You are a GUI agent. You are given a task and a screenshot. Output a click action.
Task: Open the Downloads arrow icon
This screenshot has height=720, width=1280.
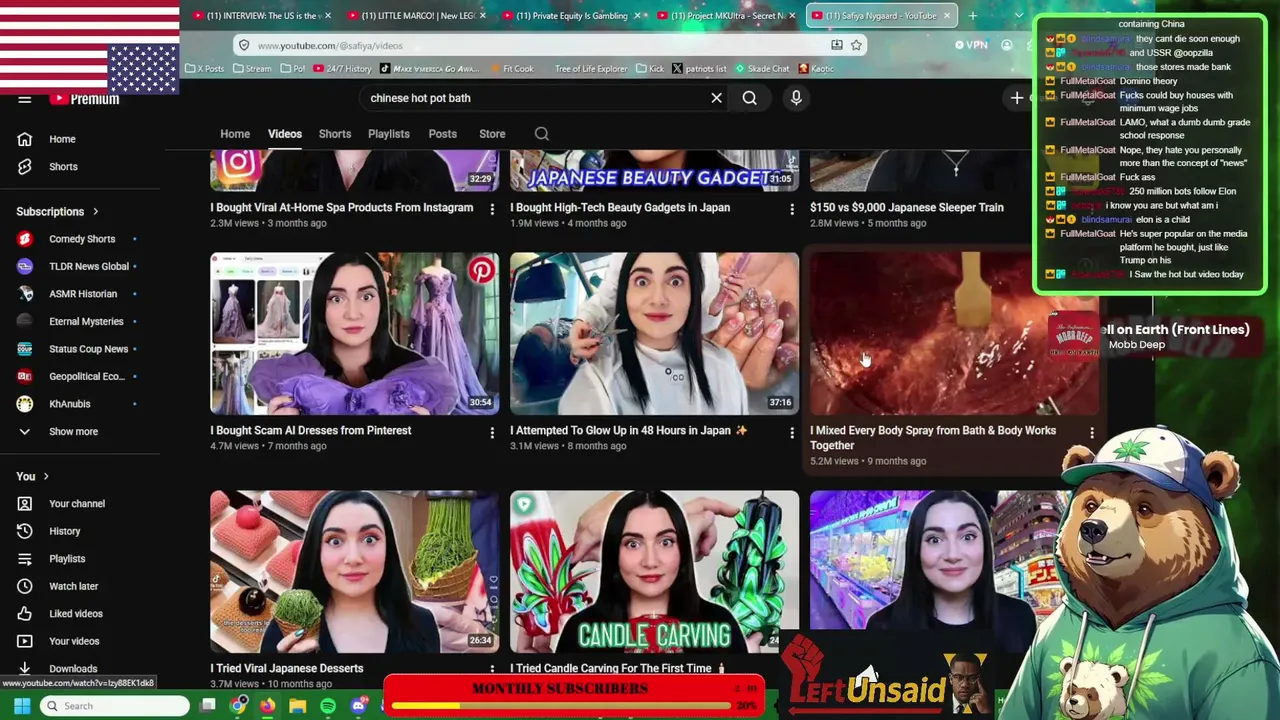(24, 668)
